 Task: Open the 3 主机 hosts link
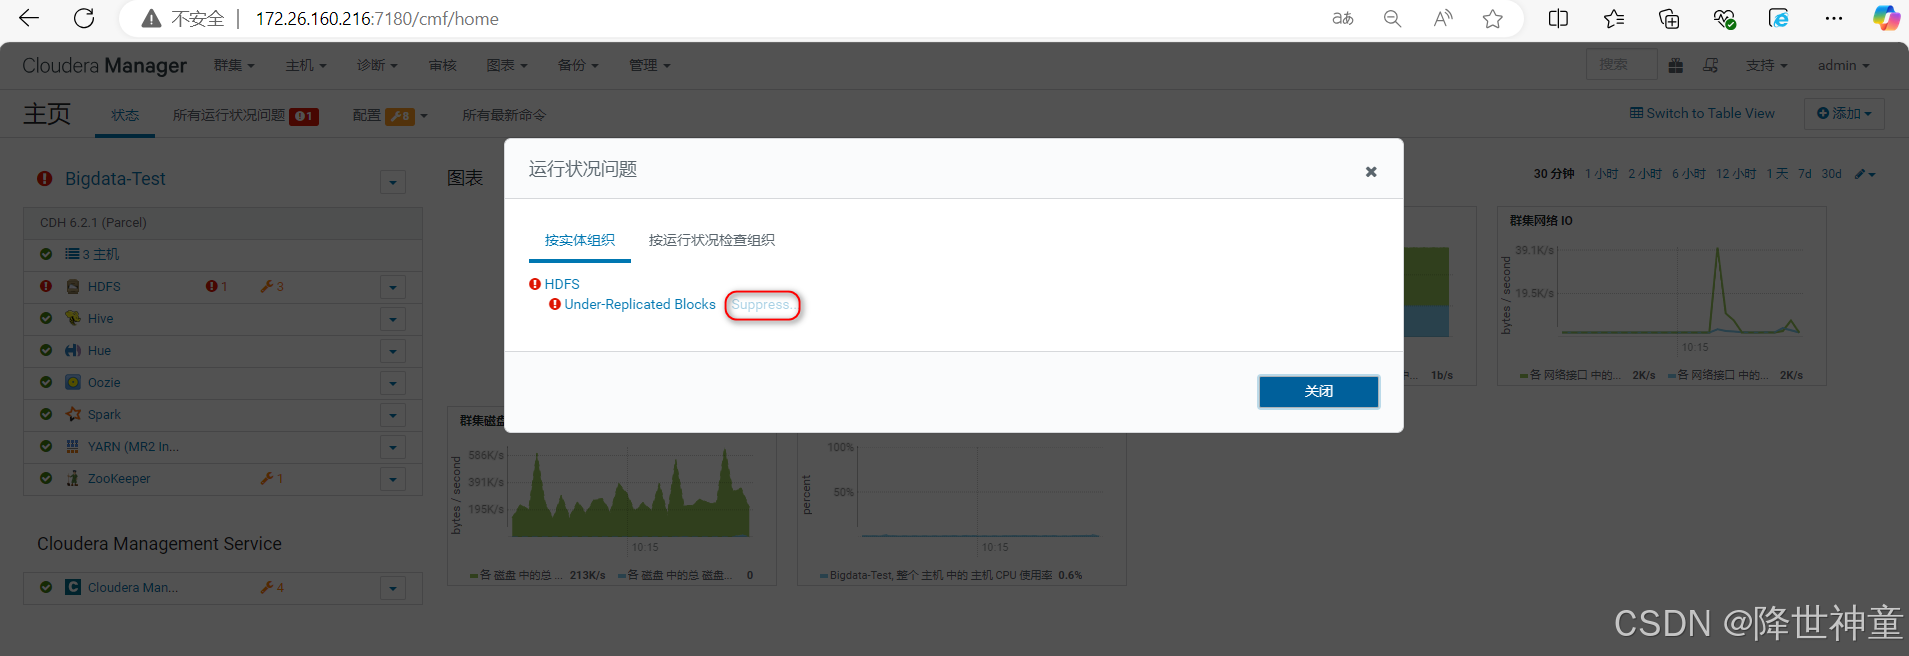click(93, 254)
